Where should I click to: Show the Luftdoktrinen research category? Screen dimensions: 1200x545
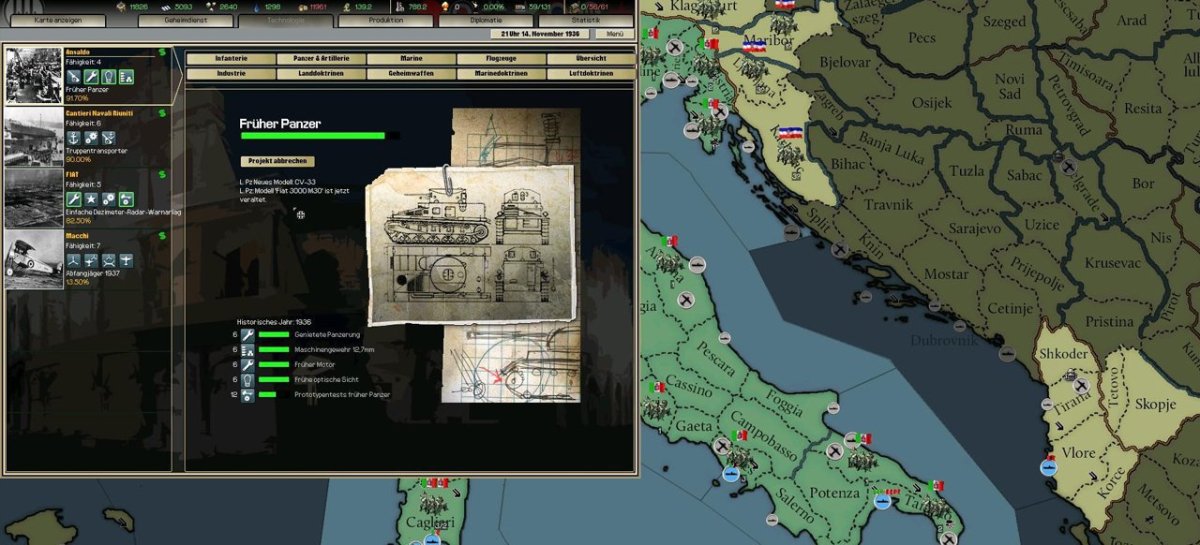(590, 74)
